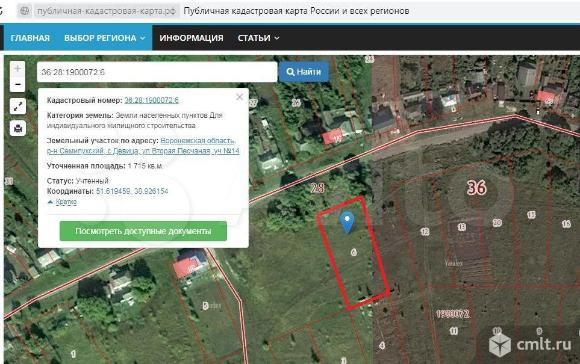Screen dimensions: 580x364
Task: Click the cmlt.ru watermark logo
Action: [x=530, y=344]
